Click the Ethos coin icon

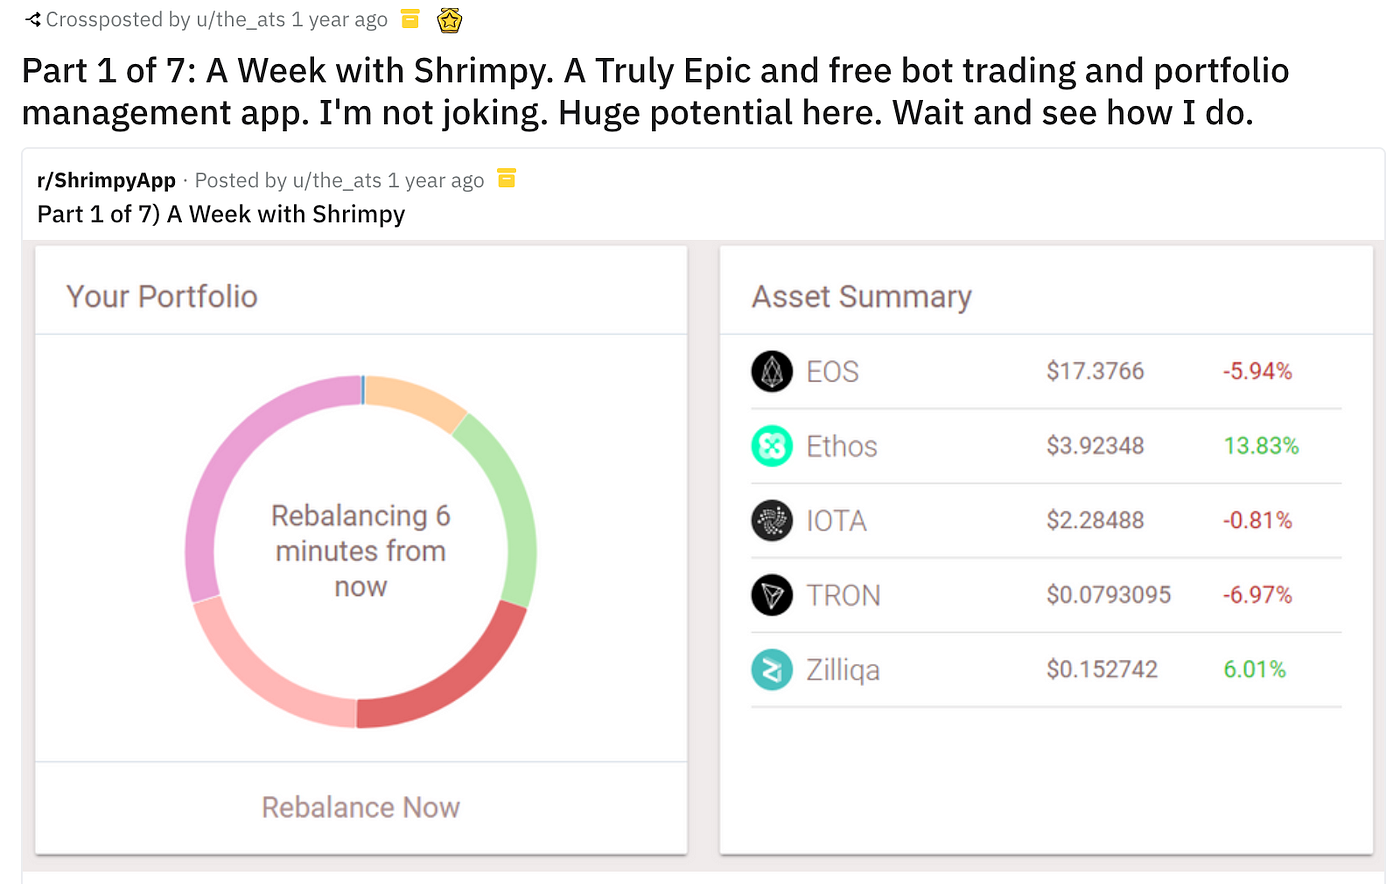coord(771,446)
